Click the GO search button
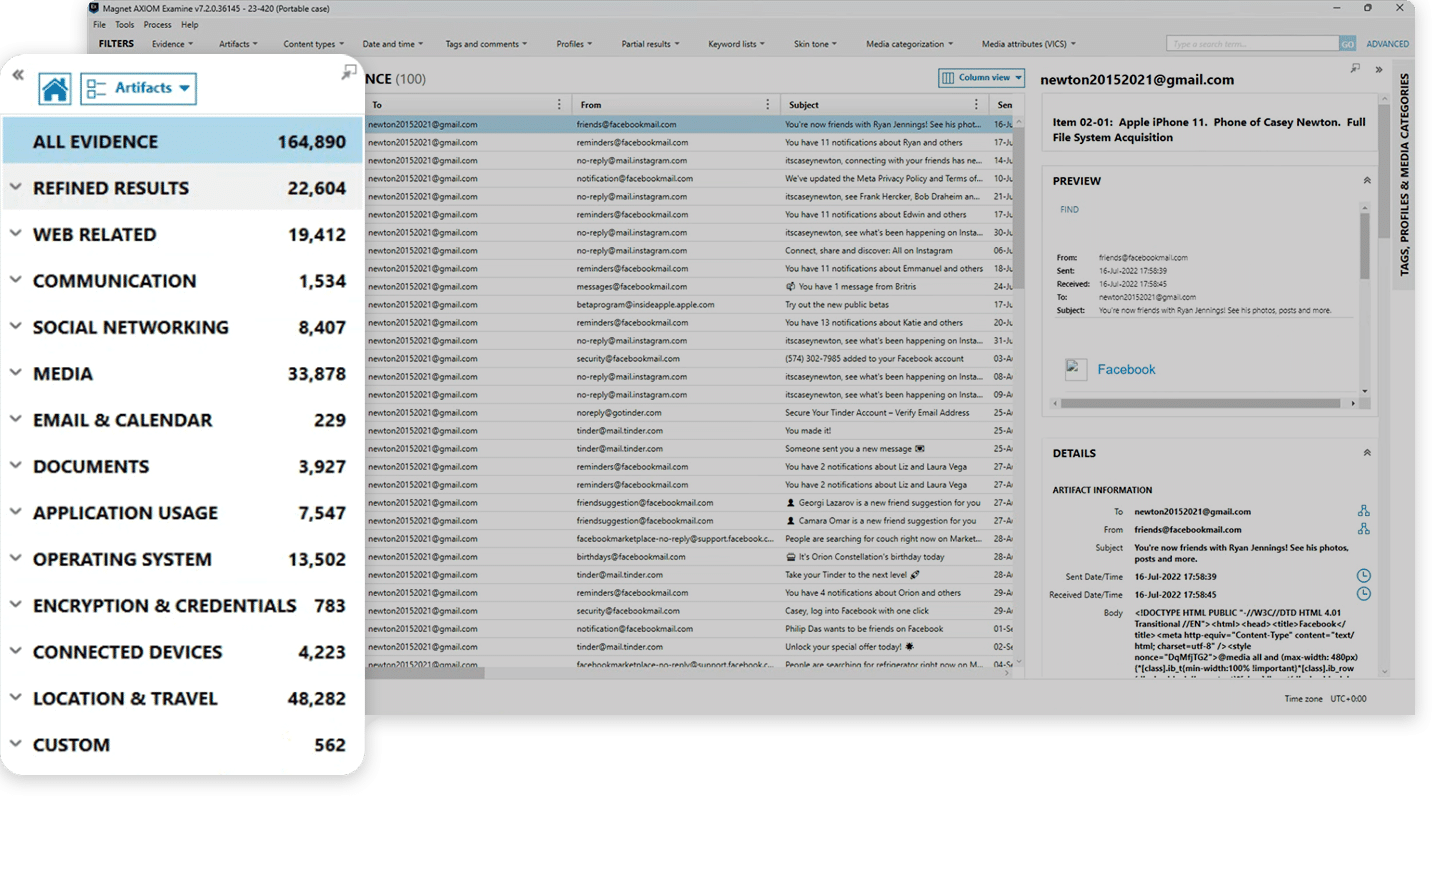1438x880 pixels. [x=1347, y=44]
